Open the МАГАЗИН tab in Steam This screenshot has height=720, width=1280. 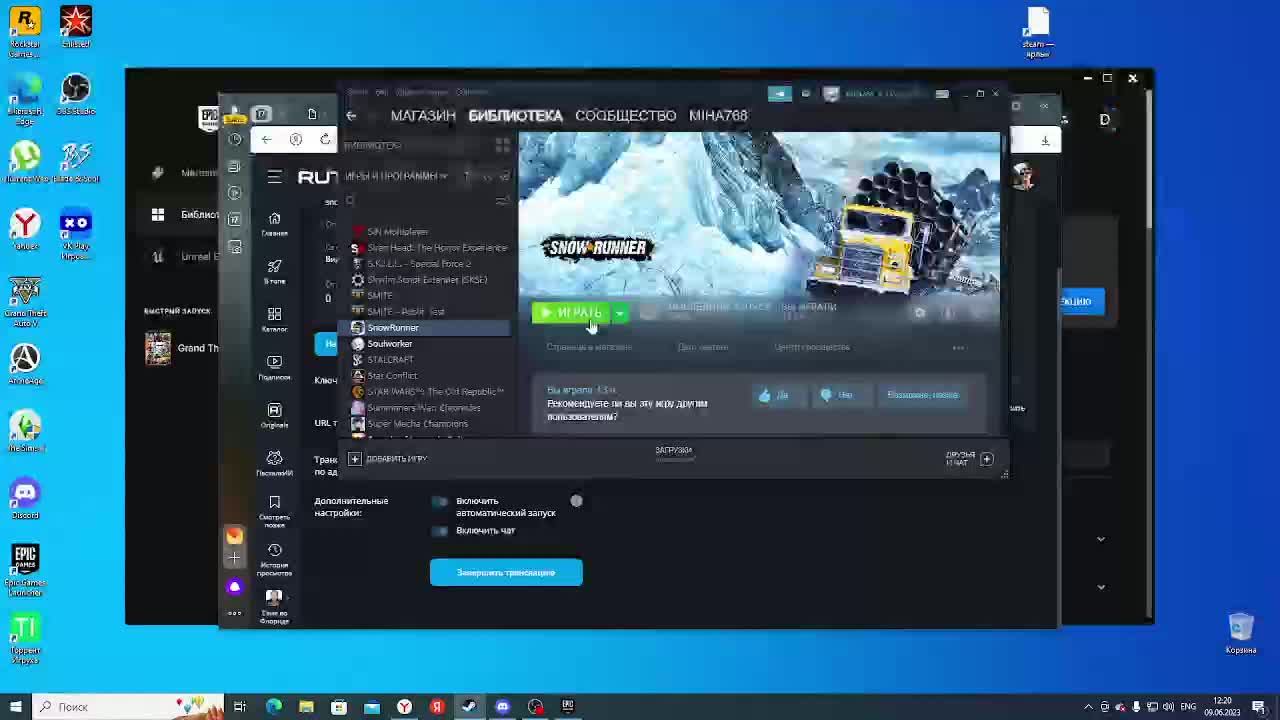pos(423,115)
